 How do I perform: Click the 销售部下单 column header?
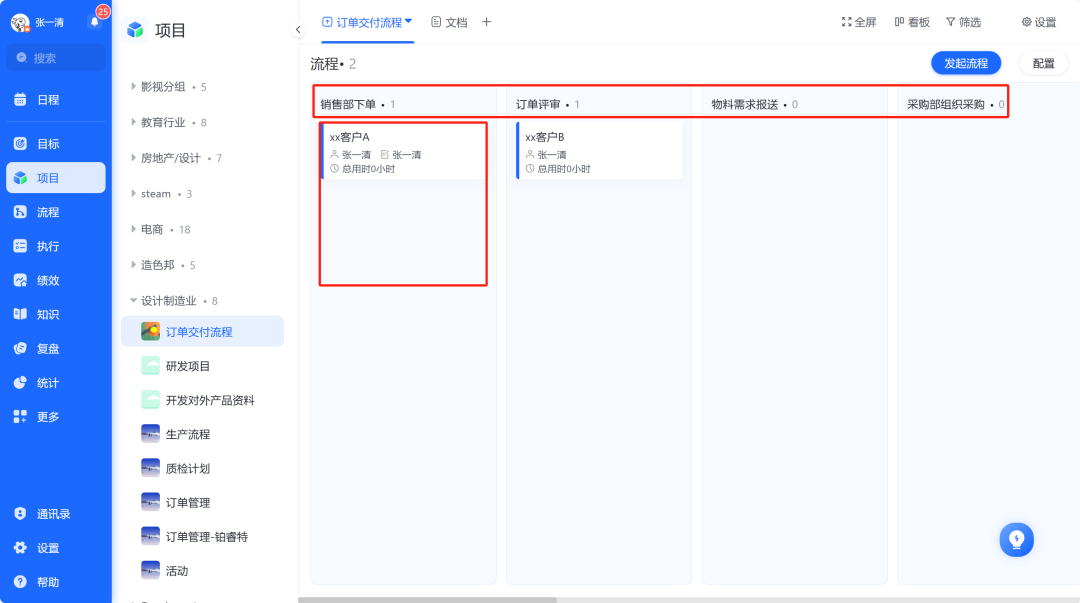(348, 104)
